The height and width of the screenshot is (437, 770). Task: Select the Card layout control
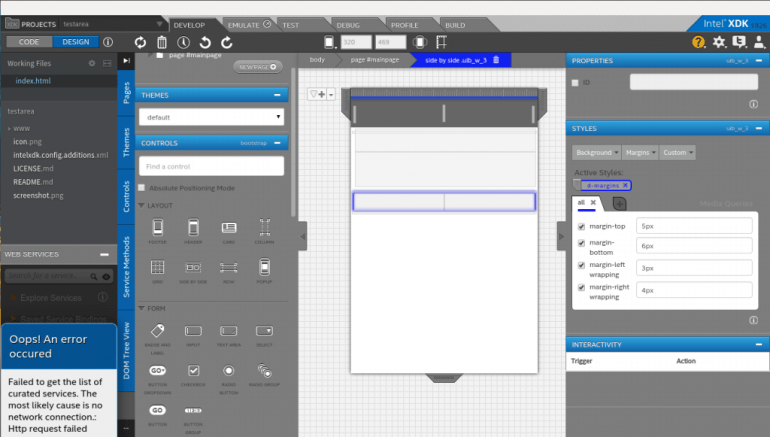point(229,231)
